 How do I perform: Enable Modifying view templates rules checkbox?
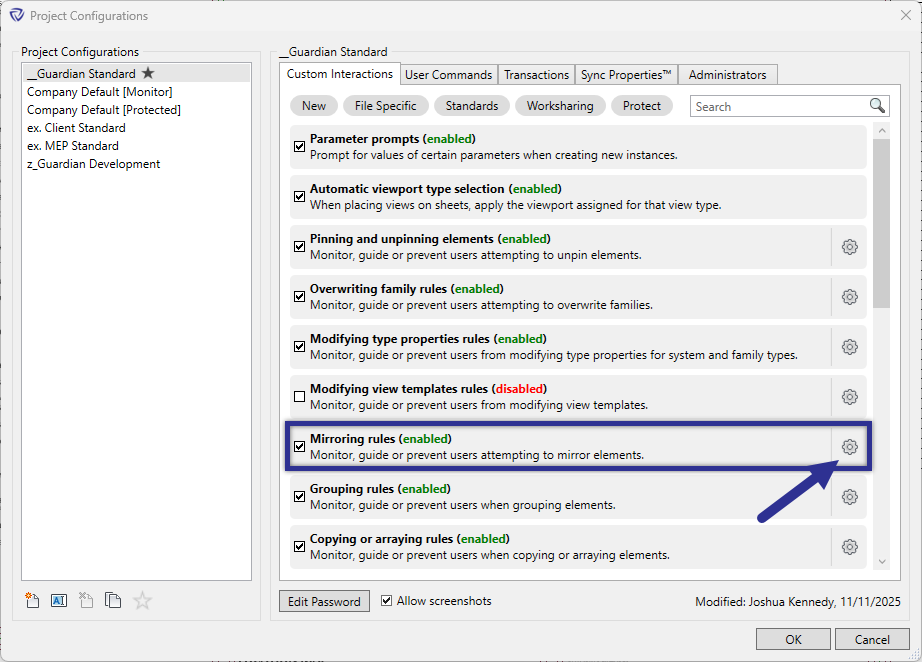[299, 396]
